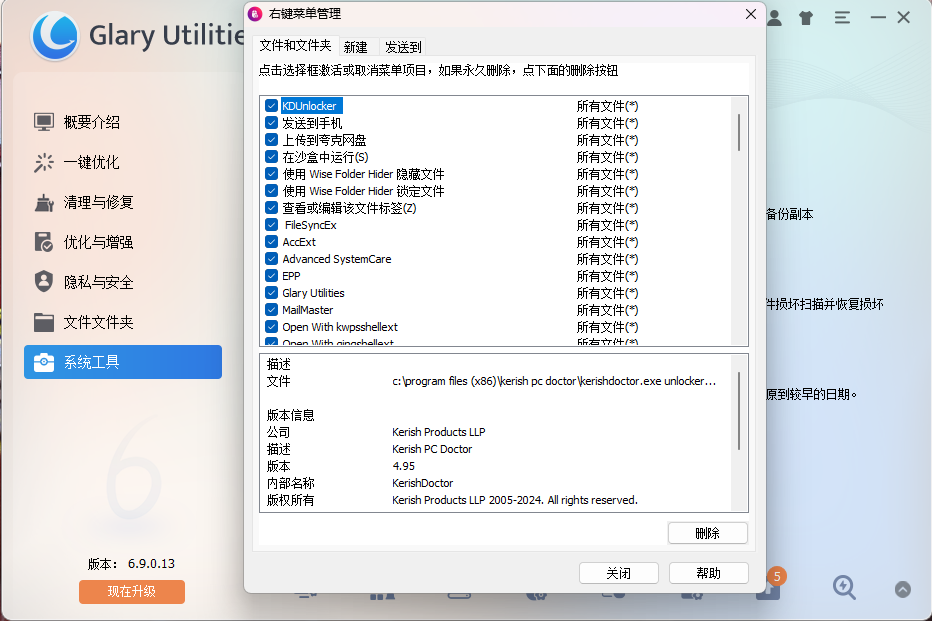Open the user account icon
Image resolution: width=932 pixels, height=621 pixels.
pos(774,18)
